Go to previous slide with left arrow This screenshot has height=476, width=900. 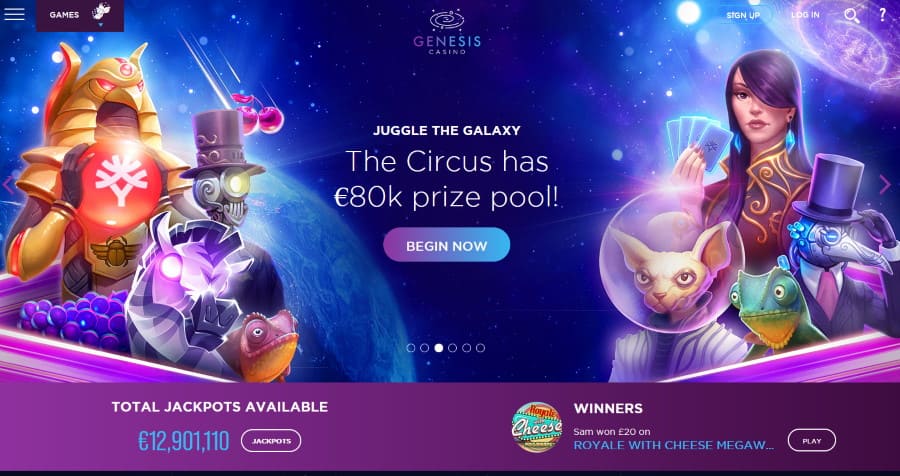pos(8,185)
